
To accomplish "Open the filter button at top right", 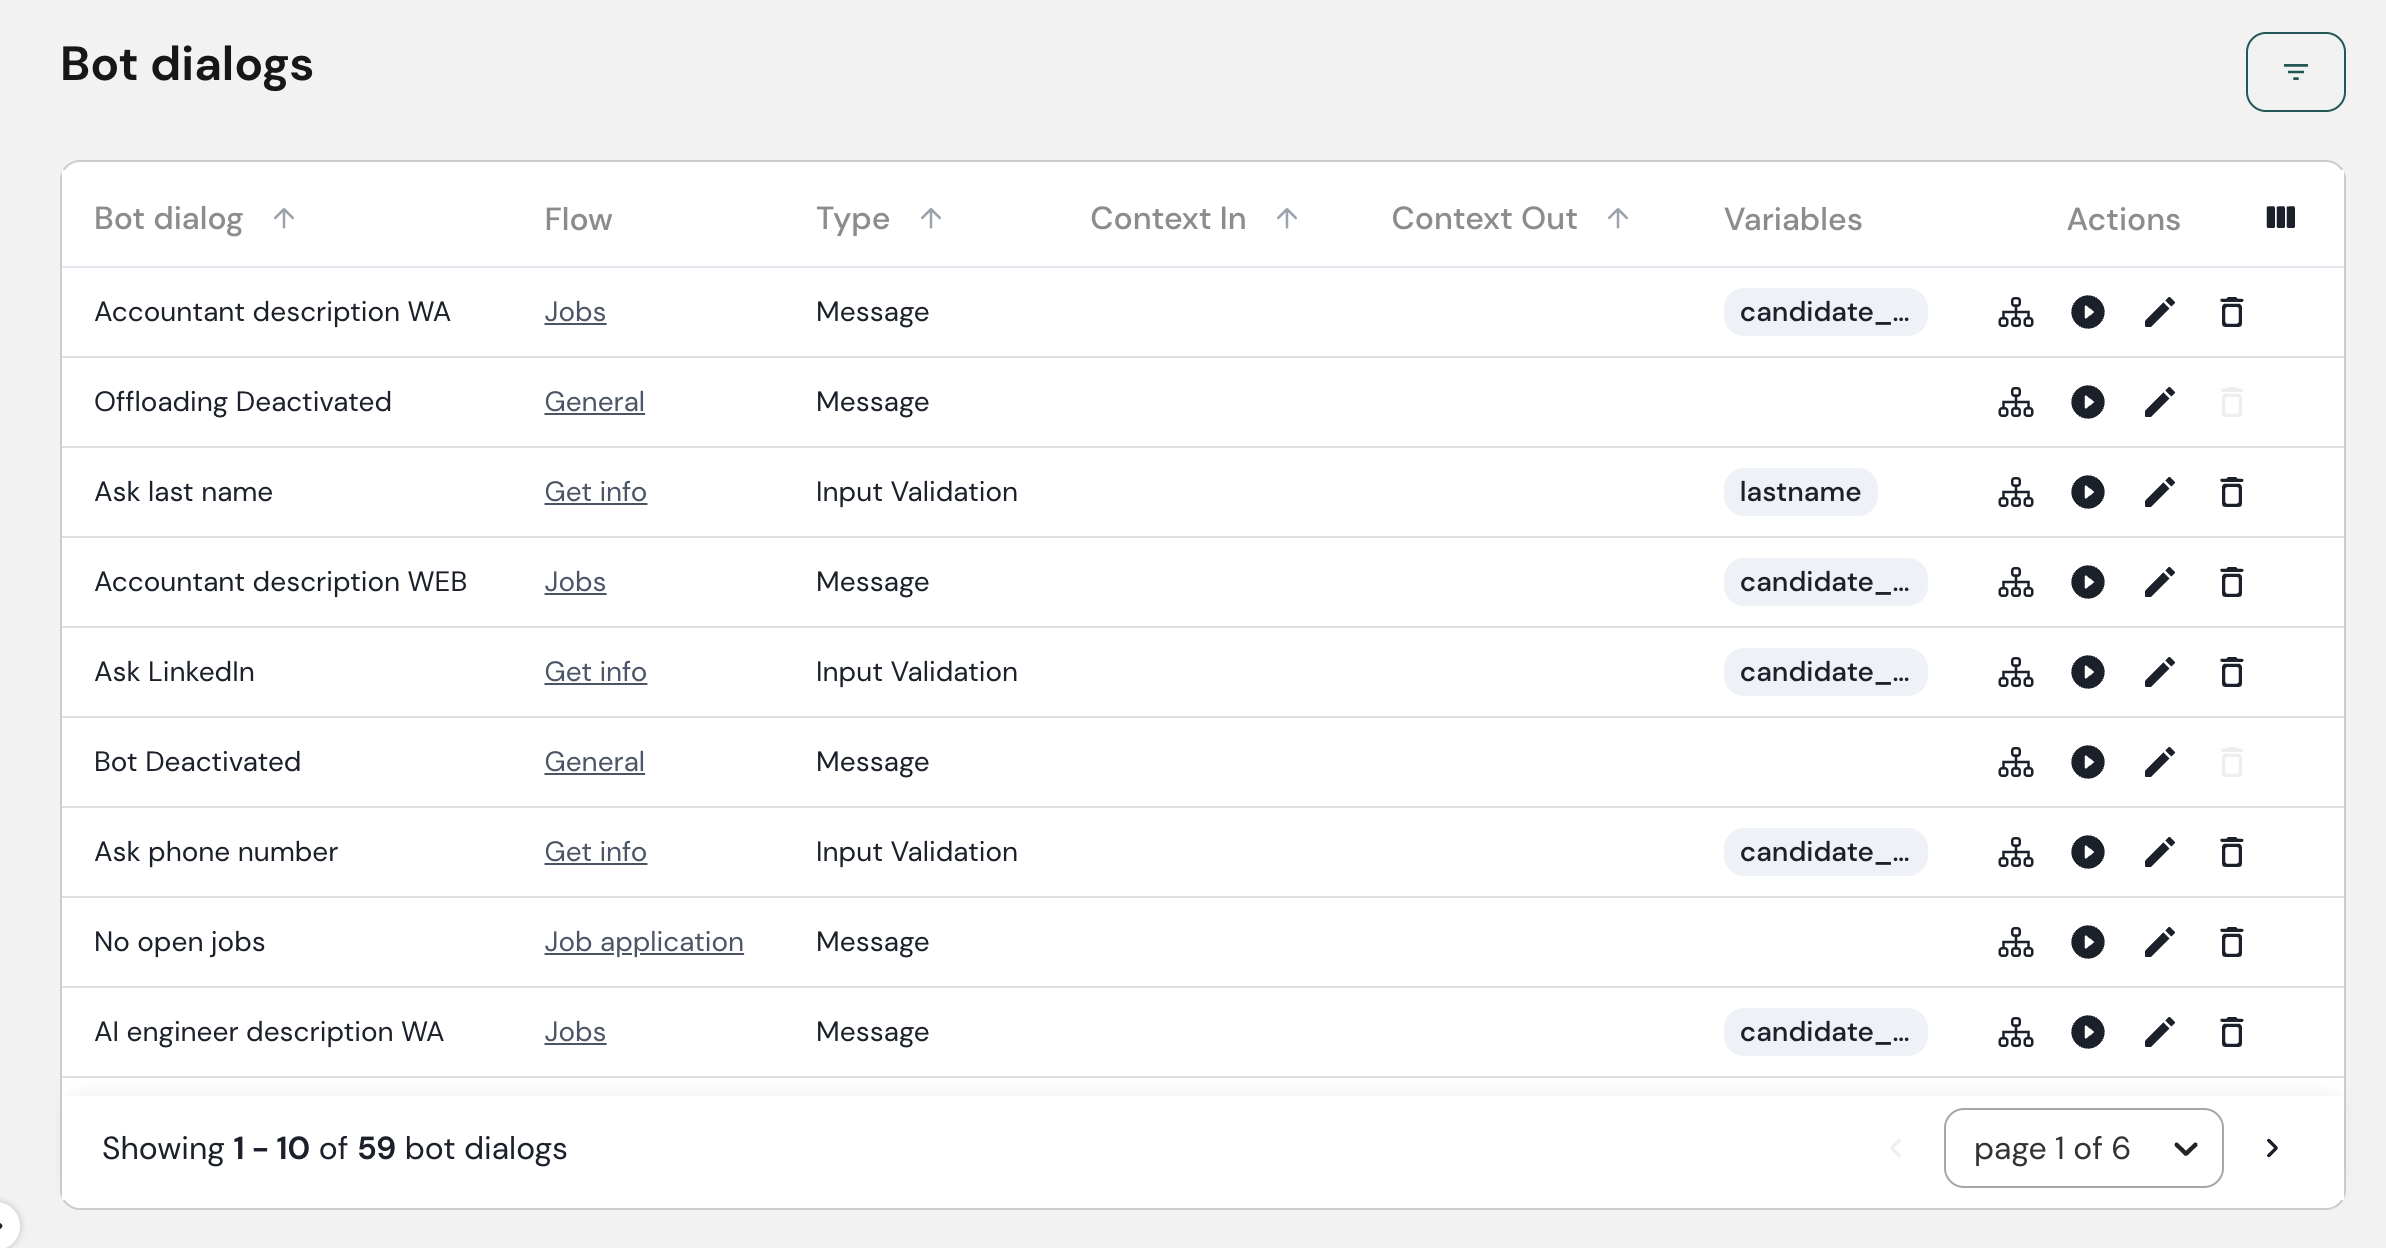I will tap(2295, 72).
